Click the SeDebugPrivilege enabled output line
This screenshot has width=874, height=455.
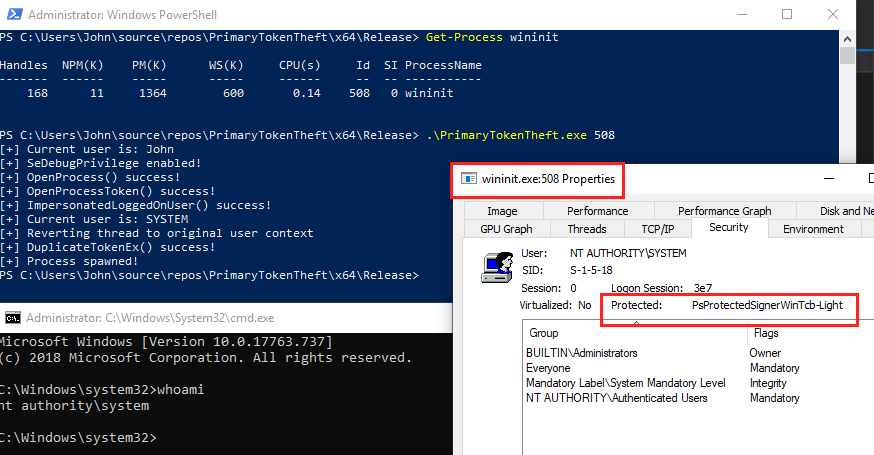pos(100,163)
